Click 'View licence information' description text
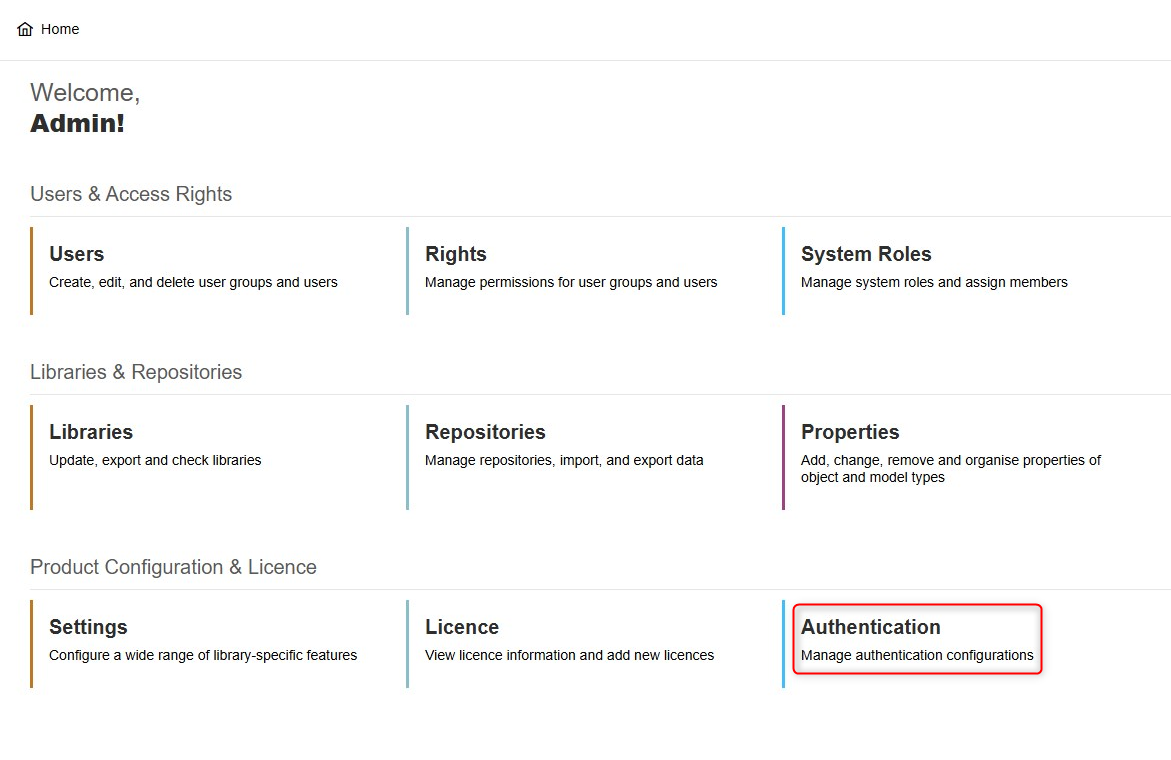 (x=569, y=656)
